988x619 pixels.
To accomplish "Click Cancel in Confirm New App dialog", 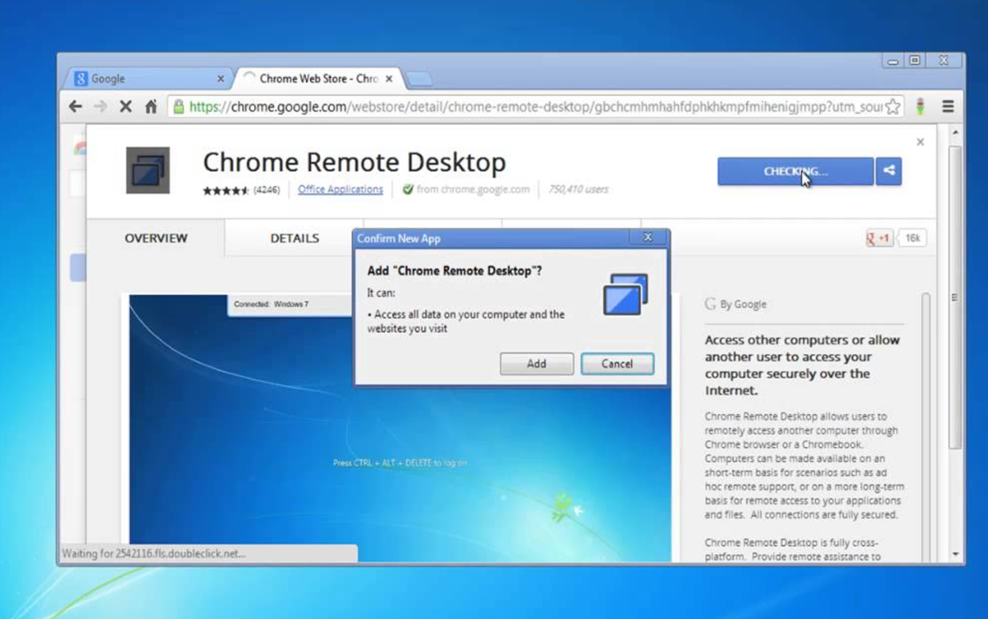I will pos(617,364).
